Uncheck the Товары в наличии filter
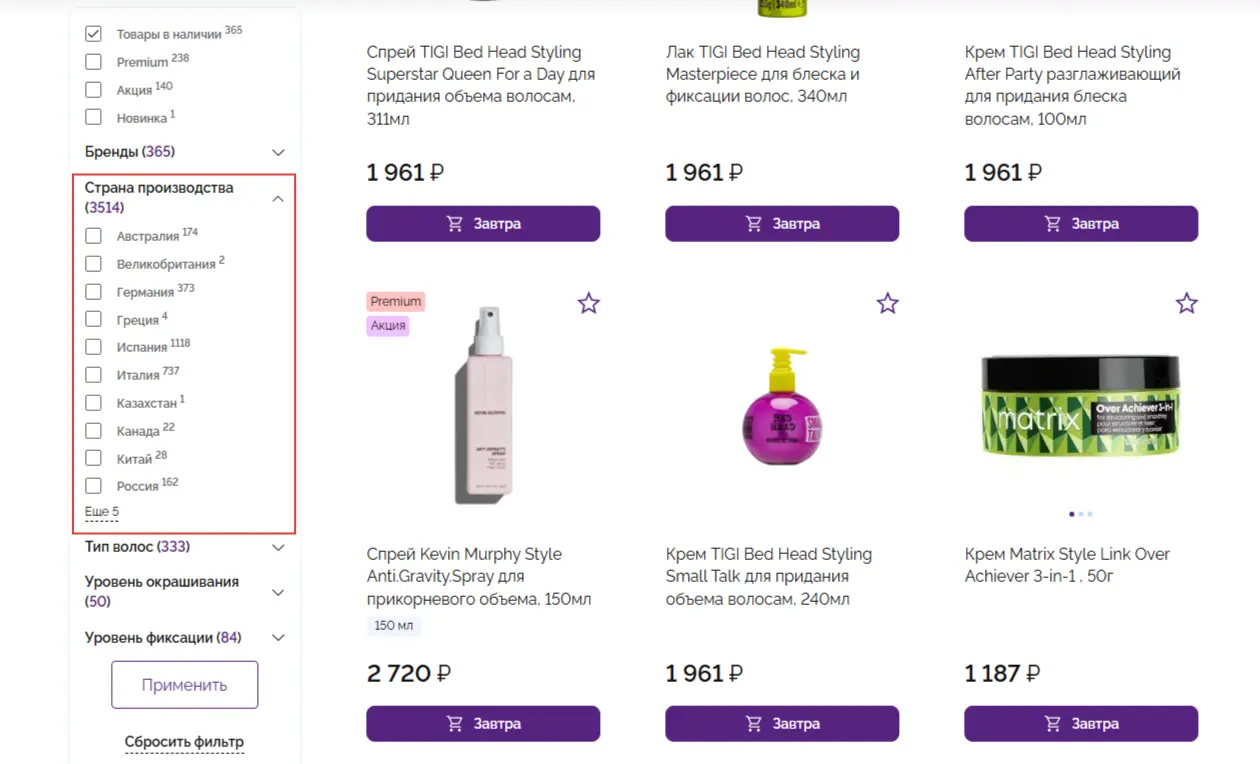1260x764 pixels. (x=94, y=34)
